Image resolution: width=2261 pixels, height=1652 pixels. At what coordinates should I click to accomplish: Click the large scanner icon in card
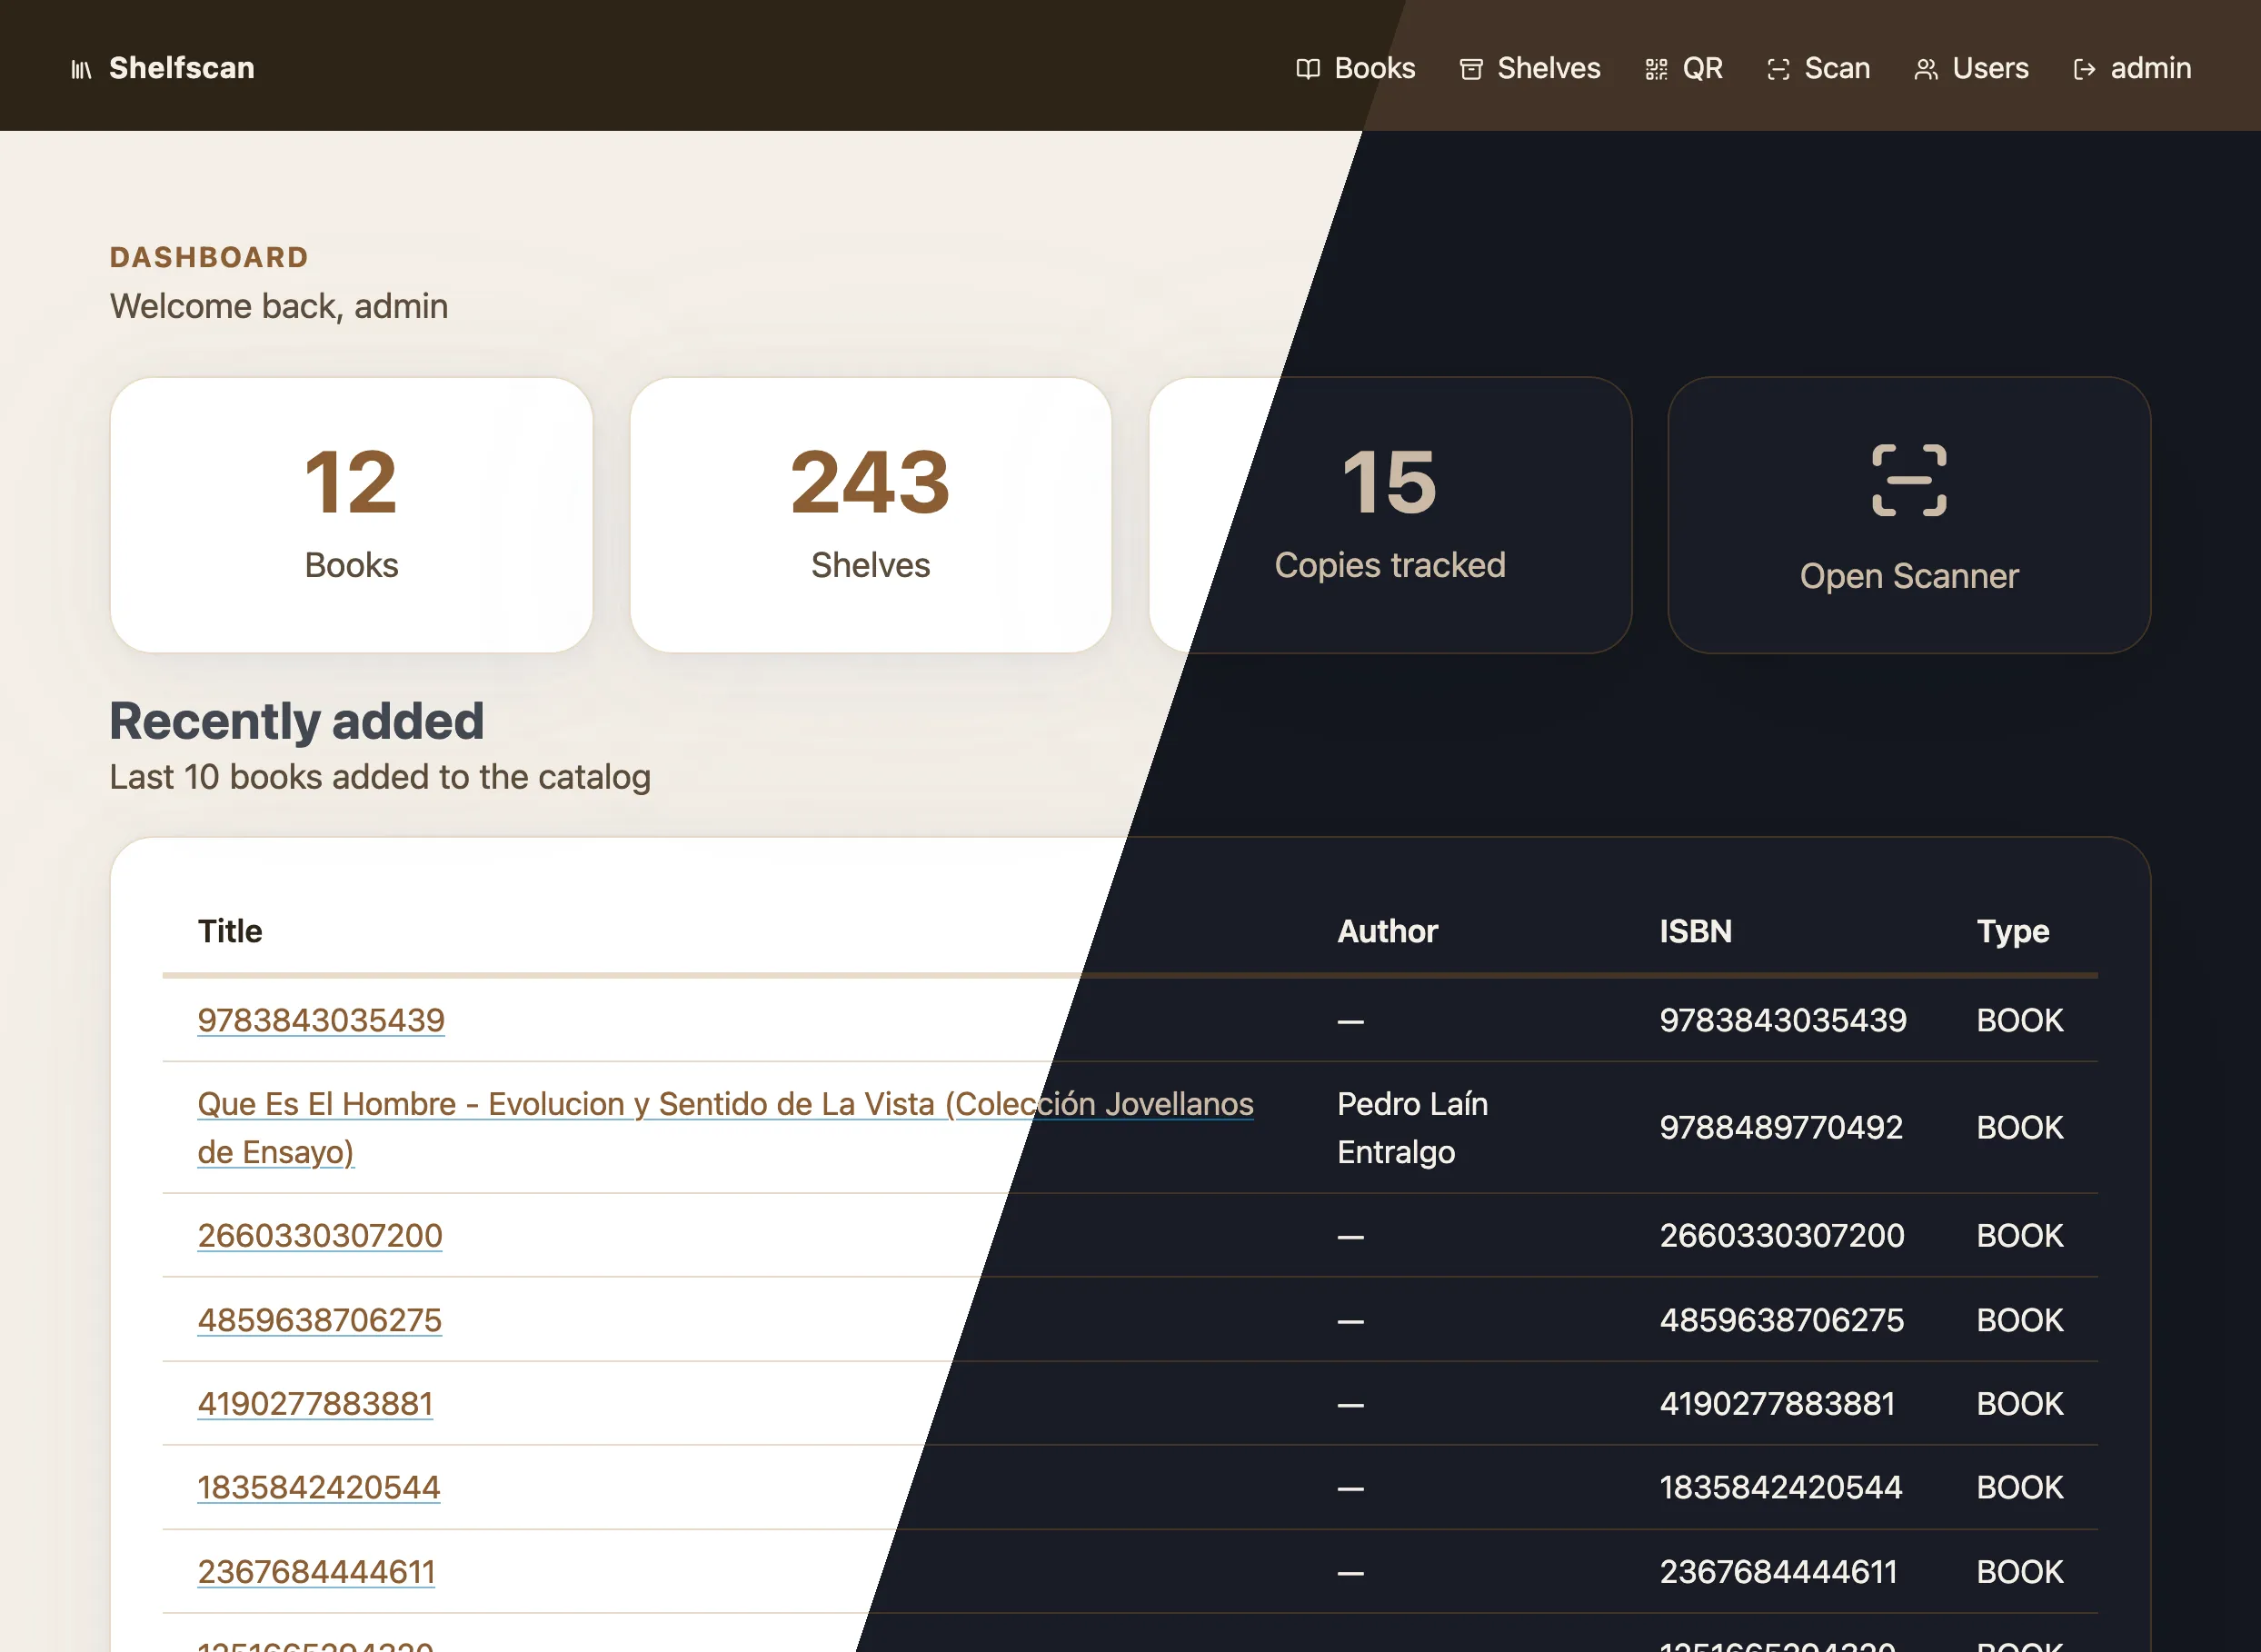[1909, 480]
